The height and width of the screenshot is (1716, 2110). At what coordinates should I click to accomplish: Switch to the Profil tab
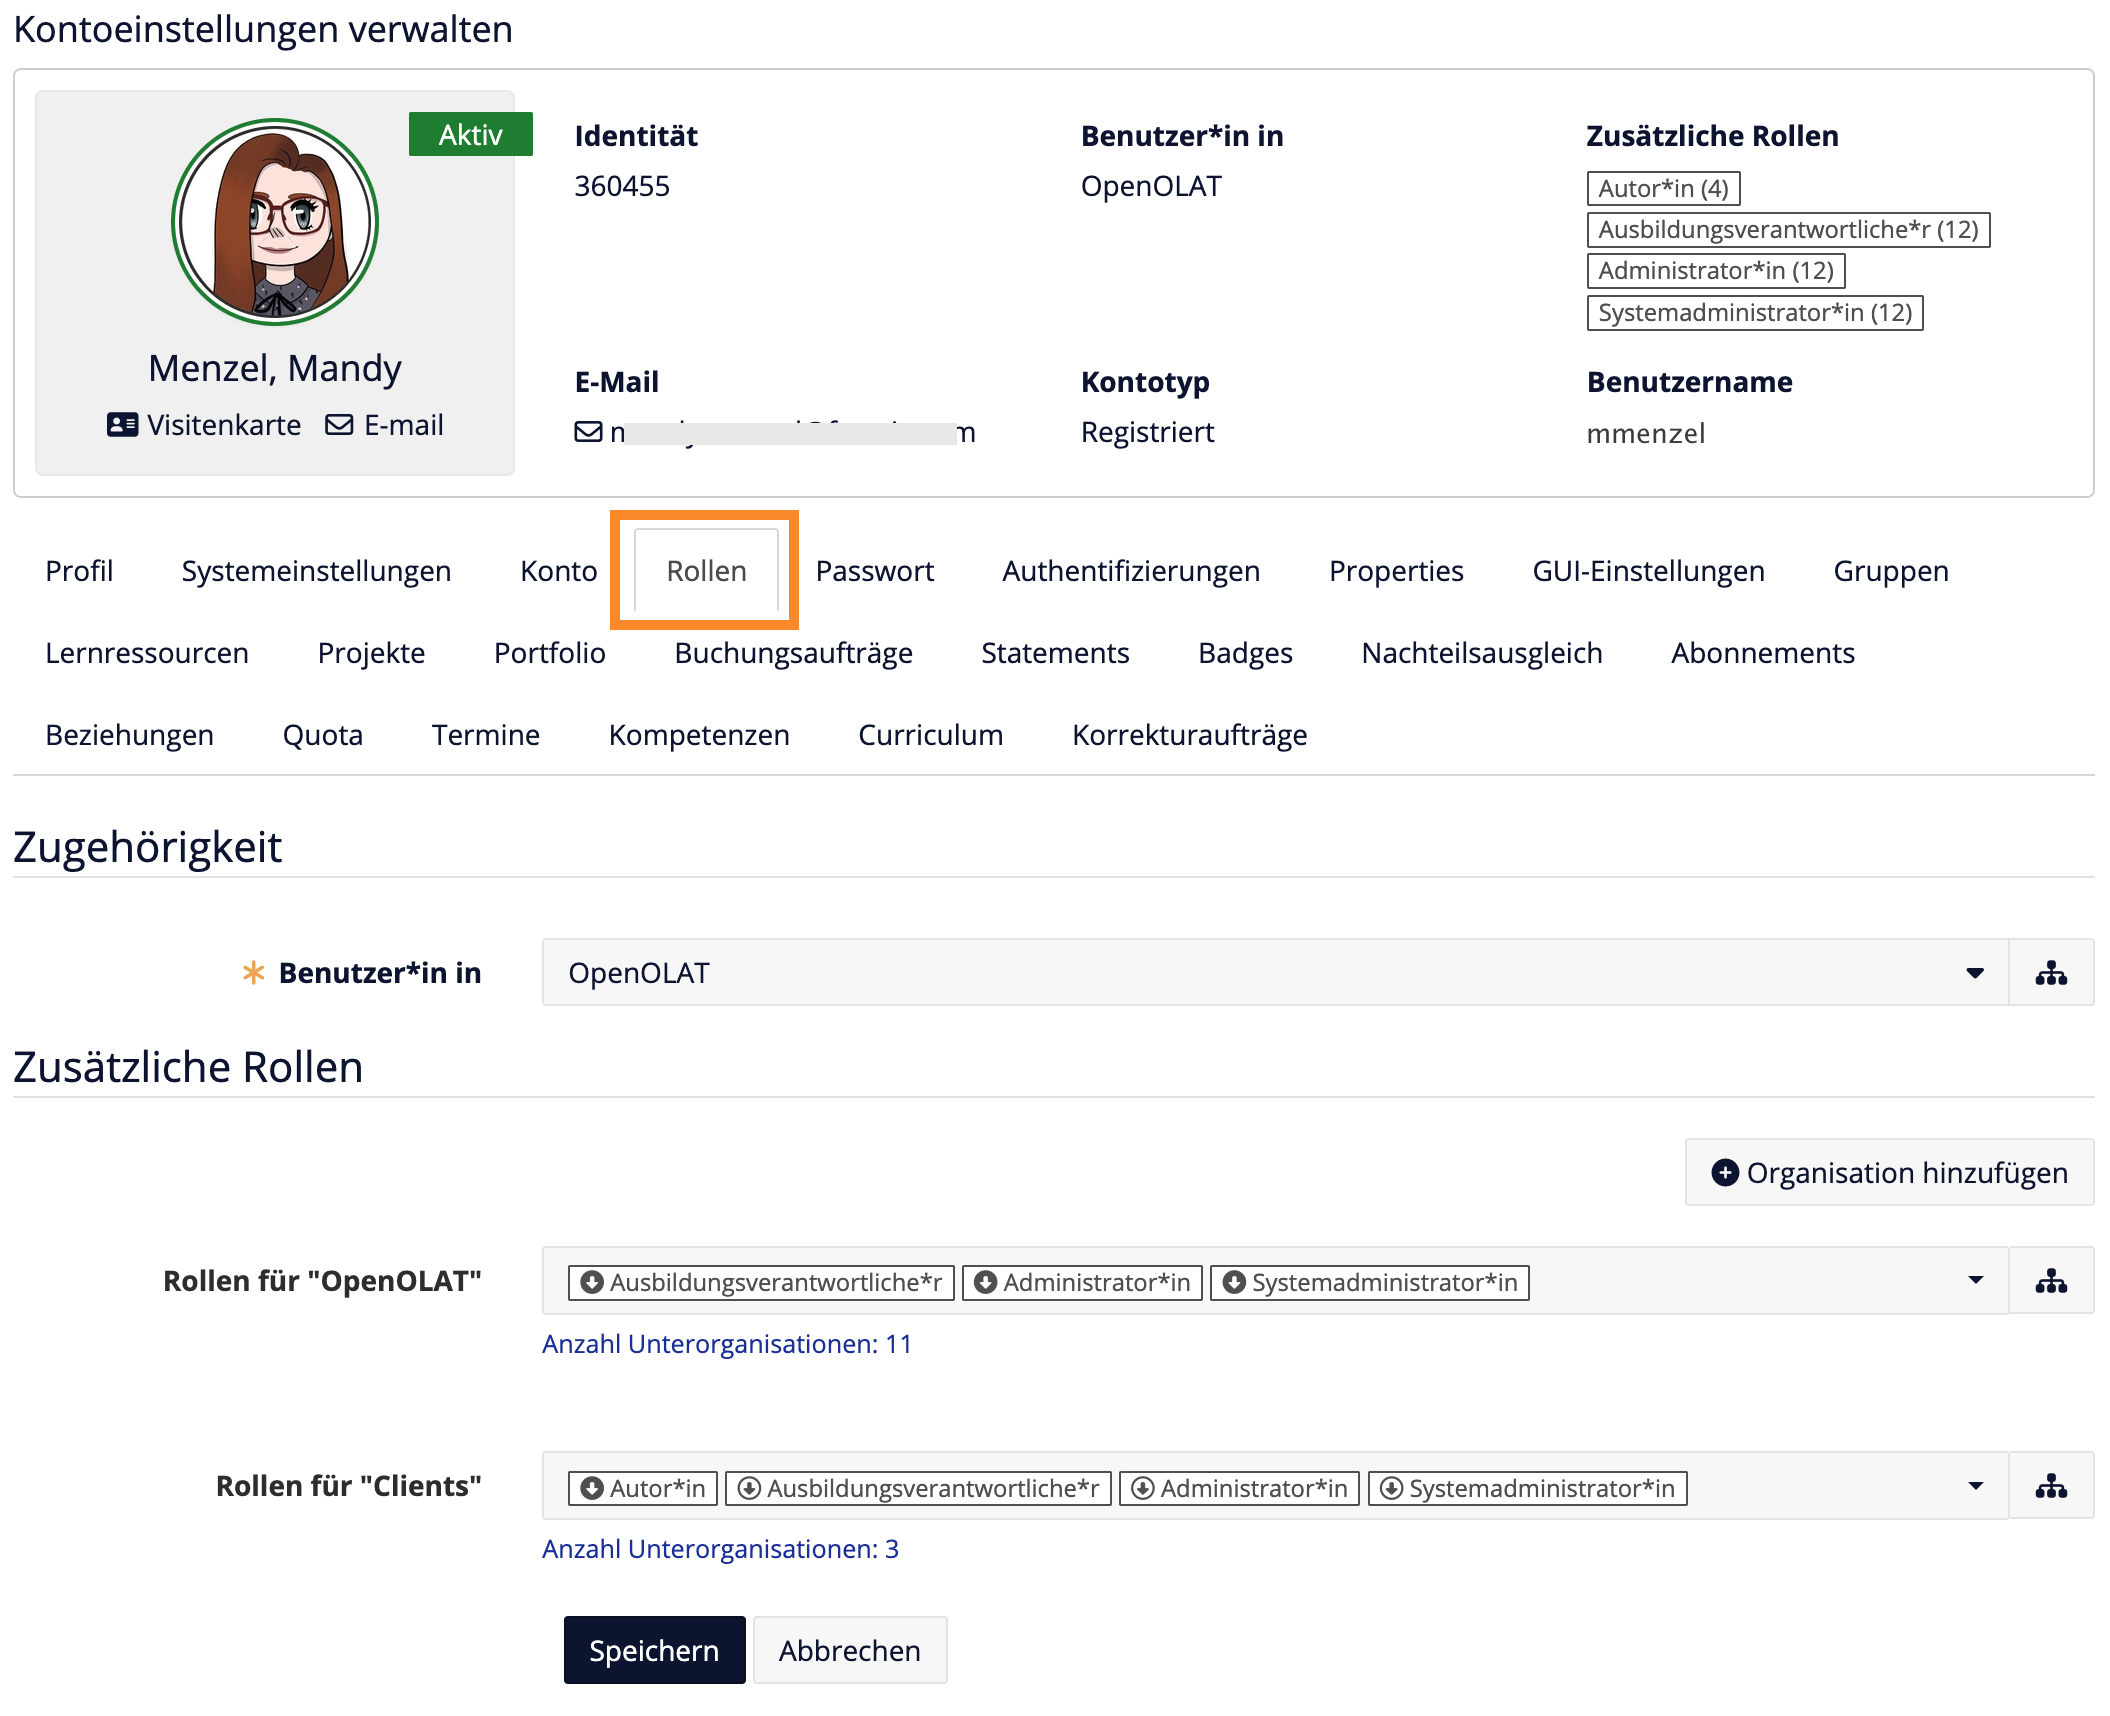click(x=79, y=571)
